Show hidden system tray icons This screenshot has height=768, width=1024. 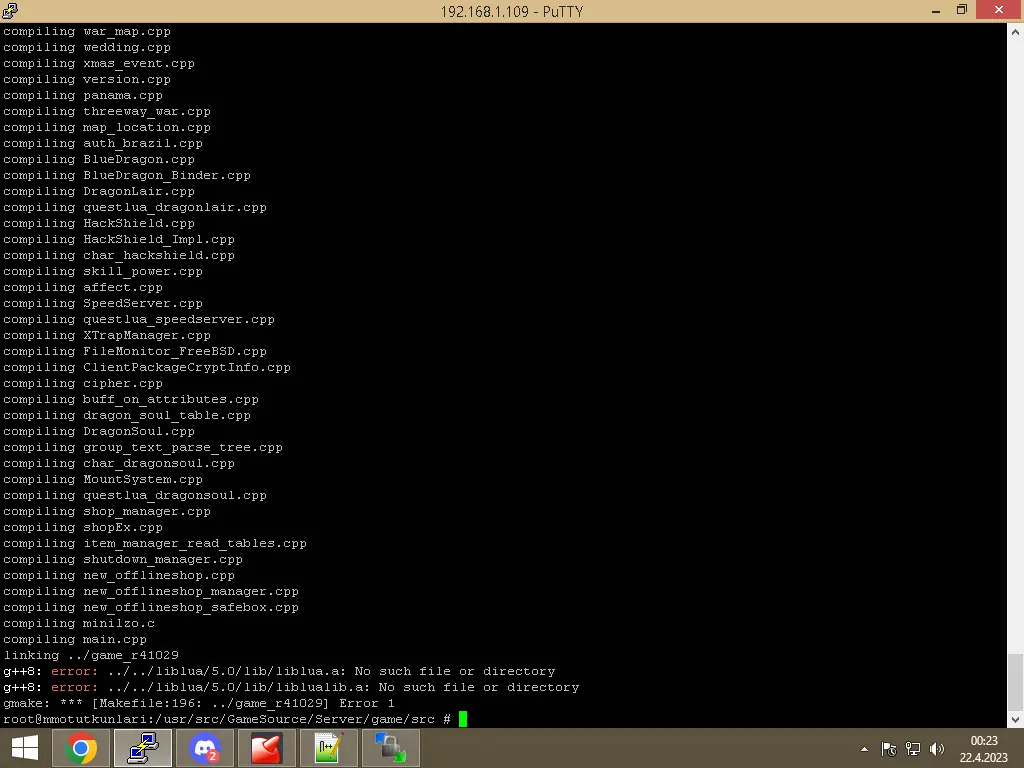(864, 749)
